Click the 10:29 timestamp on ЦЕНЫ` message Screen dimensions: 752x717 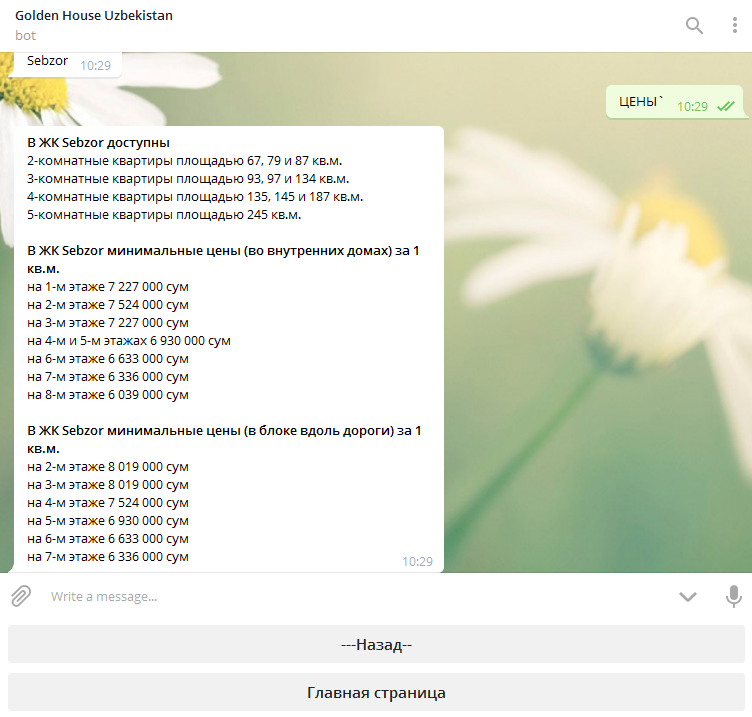692,106
